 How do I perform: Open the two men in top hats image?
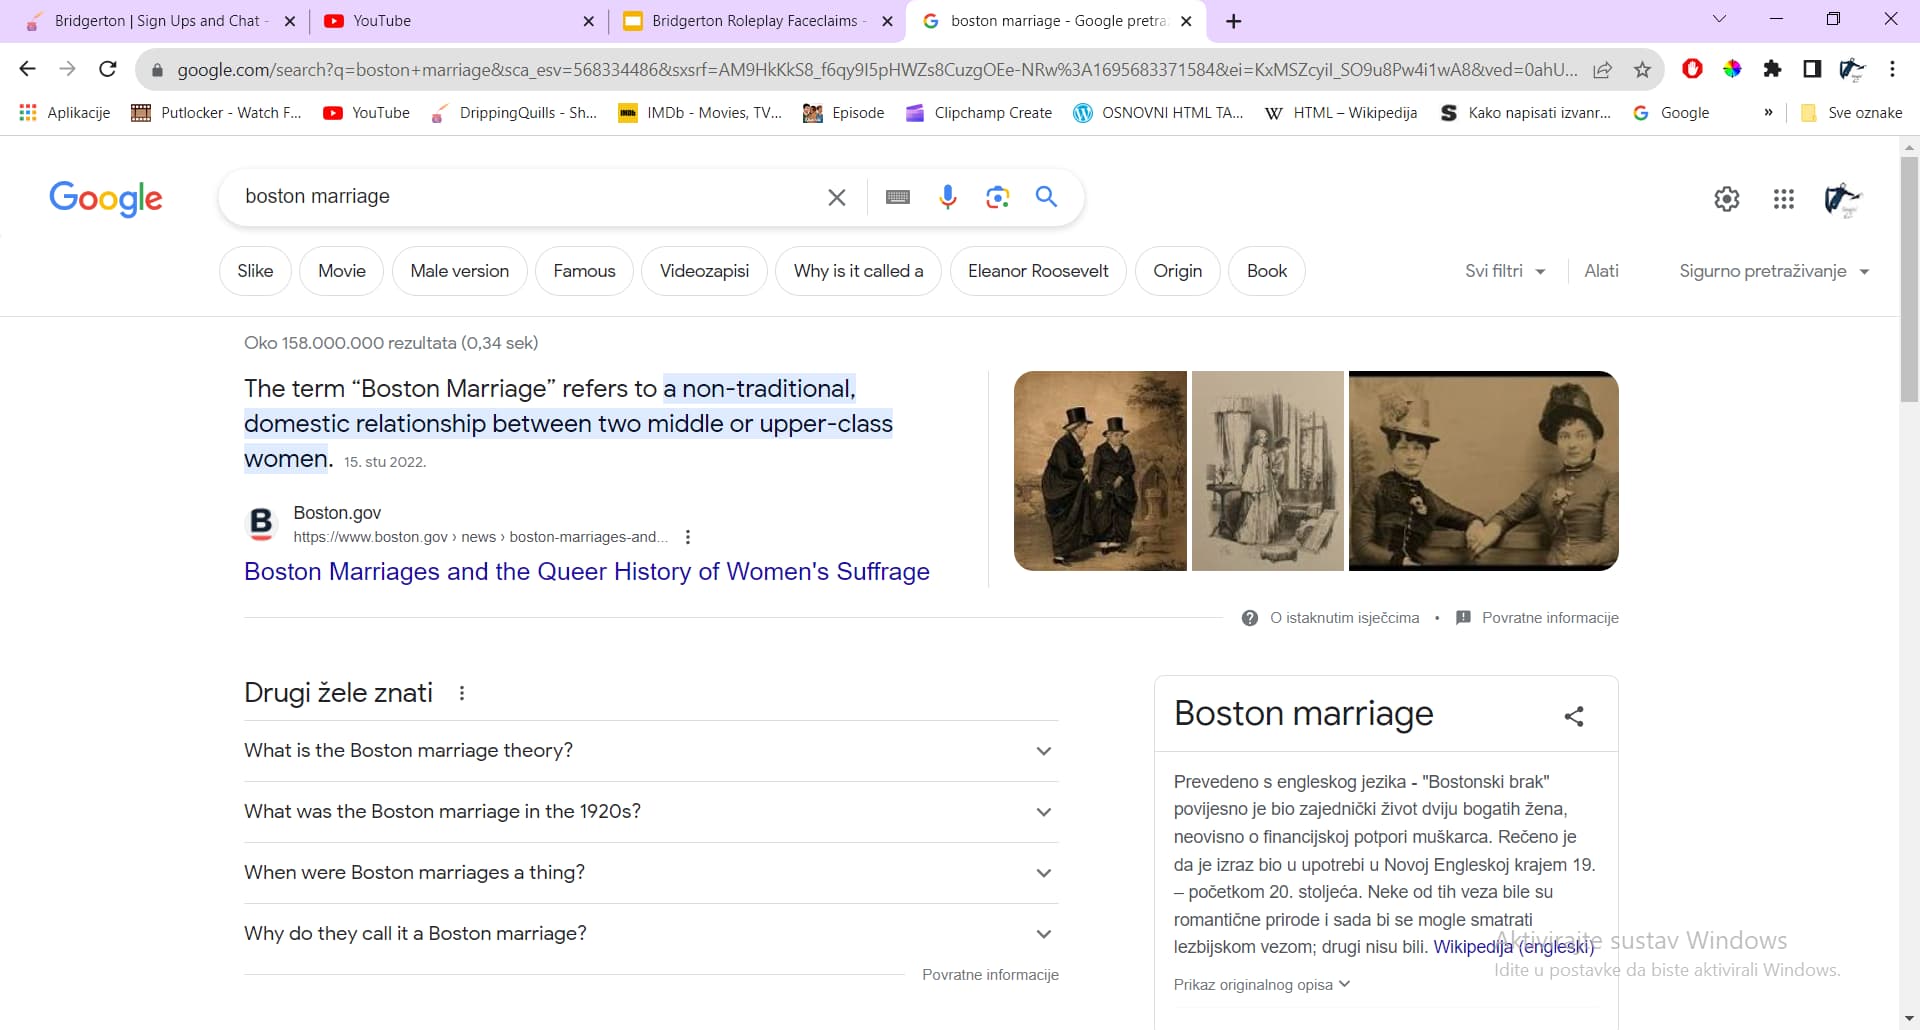[x=1100, y=471]
